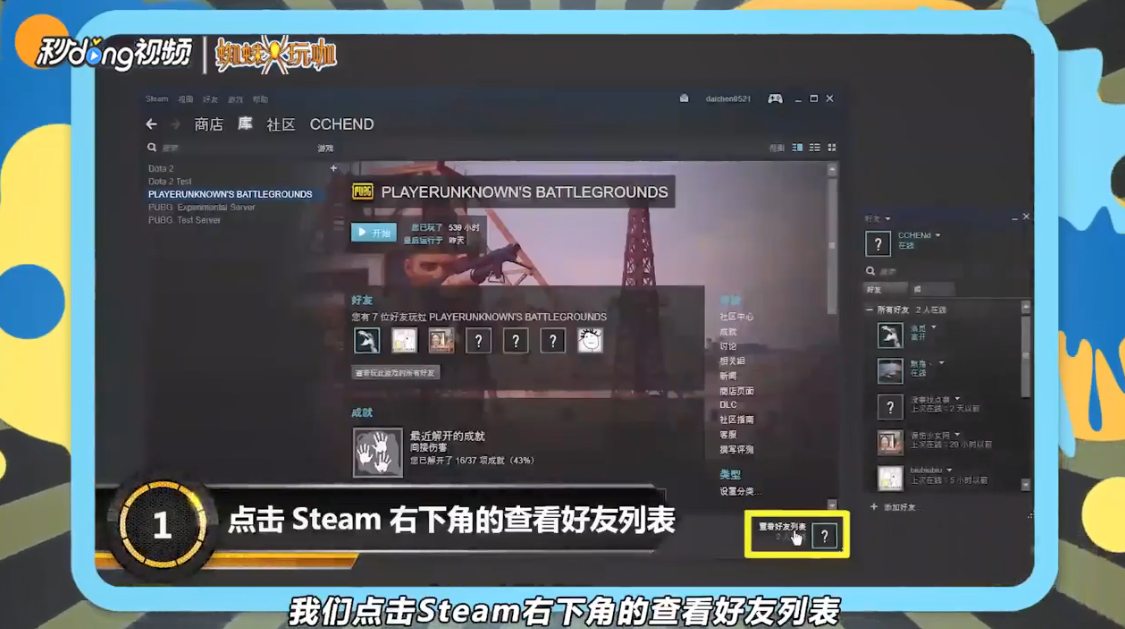Click friends window search magnifier icon
The height and width of the screenshot is (629, 1125).
click(x=870, y=271)
